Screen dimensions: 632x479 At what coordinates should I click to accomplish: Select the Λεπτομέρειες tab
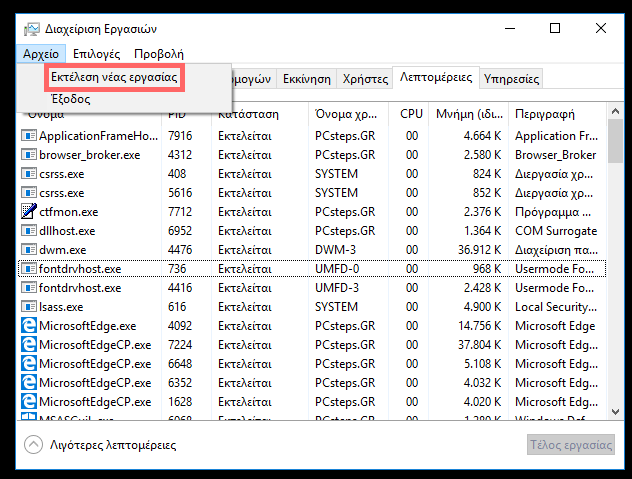[436, 77]
